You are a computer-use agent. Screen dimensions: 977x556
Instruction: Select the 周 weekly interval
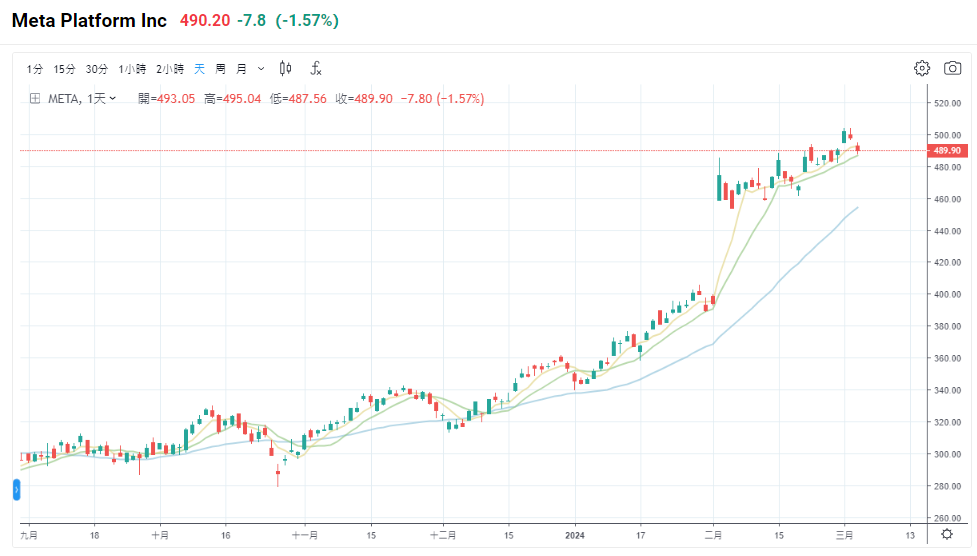(221, 69)
